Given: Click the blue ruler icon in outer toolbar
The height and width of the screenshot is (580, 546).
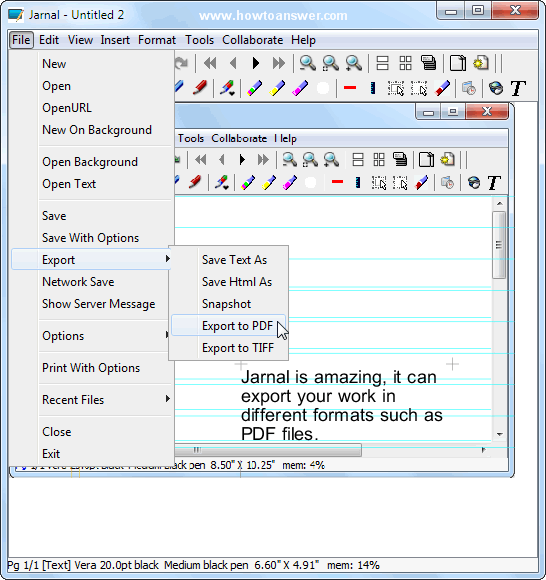Looking at the screenshot, I should [x=373, y=88].
